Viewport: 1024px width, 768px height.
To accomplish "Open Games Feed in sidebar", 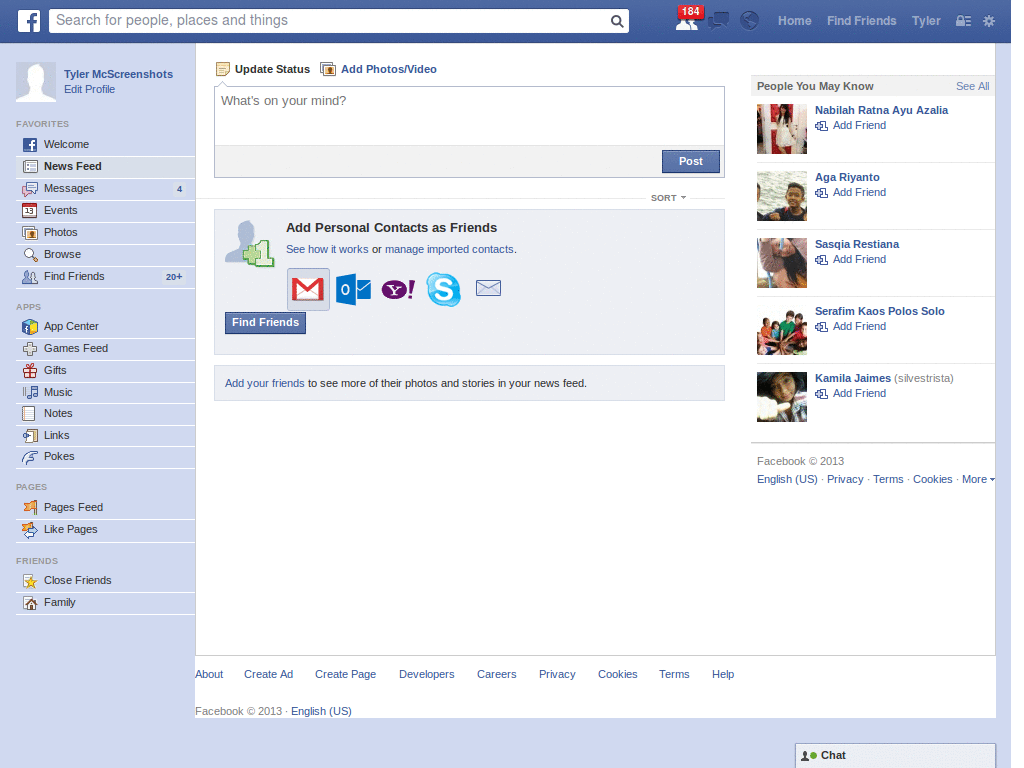I will click(105, 349).
